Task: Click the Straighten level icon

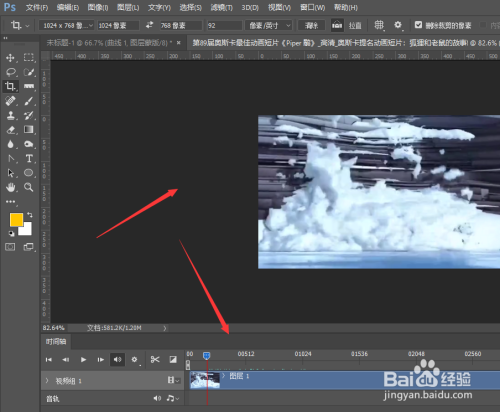Action: [x=337, y=25]
